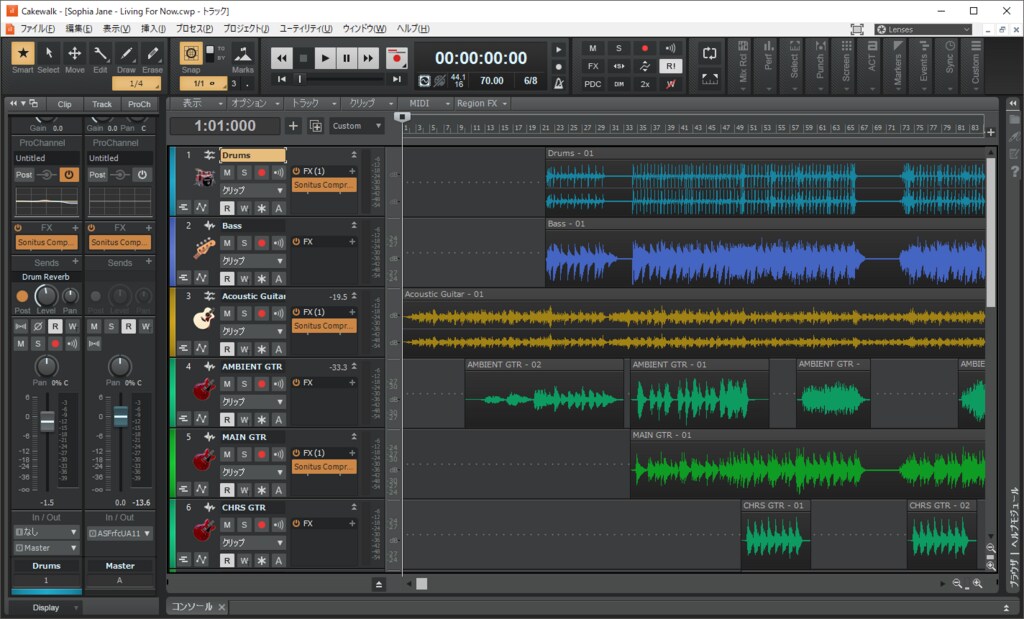Select the Smart tool
The width and height of the screenshot is (1024, 619).
pyautogui.click(x=23, y=54)
